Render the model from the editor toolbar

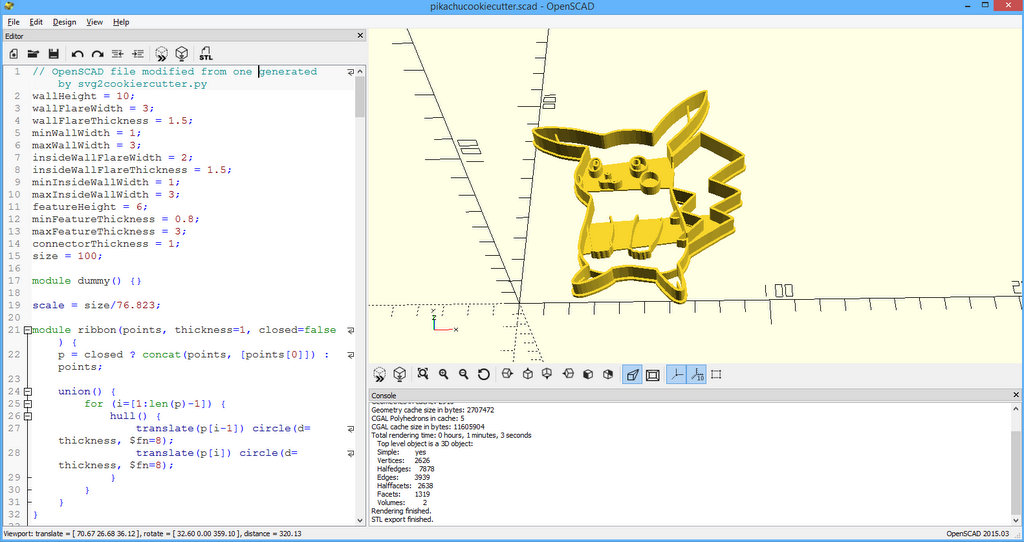click(x=182, y=54)
